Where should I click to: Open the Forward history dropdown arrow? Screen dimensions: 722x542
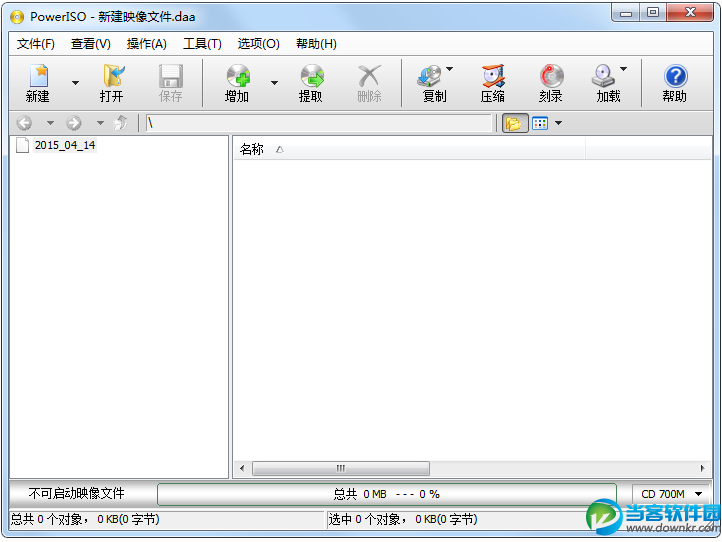100,123
